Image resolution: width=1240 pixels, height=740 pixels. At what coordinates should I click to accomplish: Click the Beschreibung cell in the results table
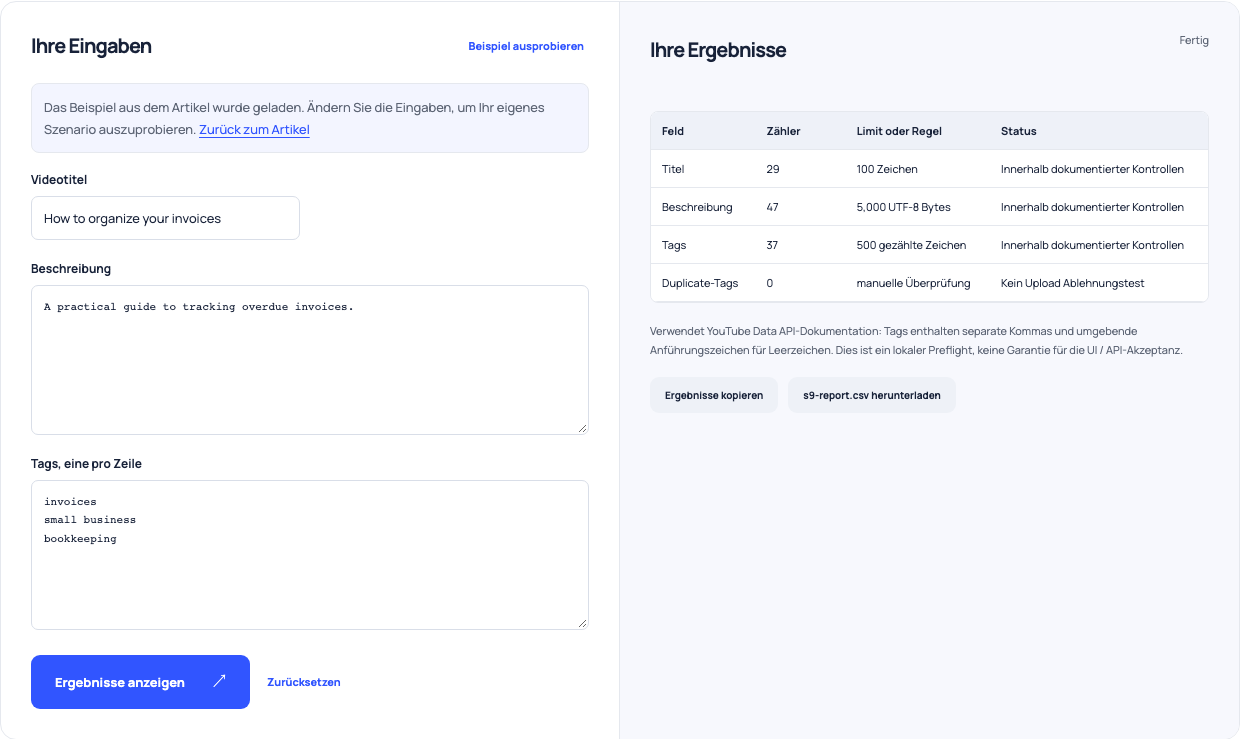[697, 207]
